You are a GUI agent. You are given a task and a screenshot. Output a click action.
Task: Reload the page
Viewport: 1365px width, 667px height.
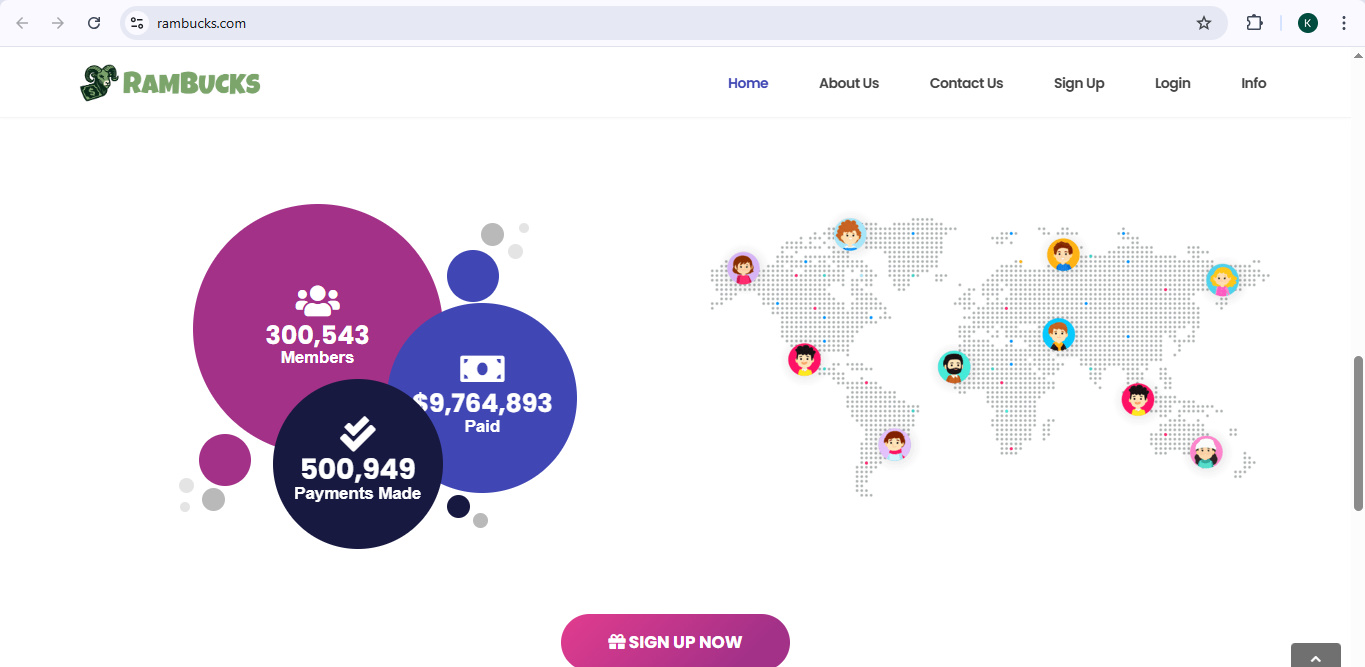(94, 23)
